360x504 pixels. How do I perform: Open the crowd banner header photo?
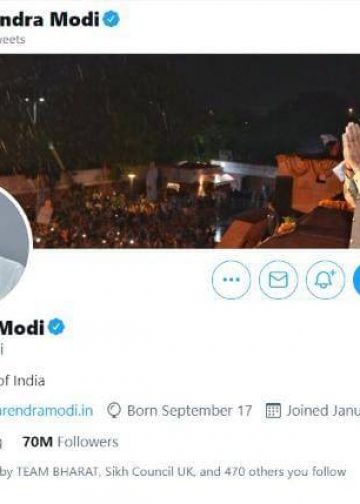tap(180, 151)
